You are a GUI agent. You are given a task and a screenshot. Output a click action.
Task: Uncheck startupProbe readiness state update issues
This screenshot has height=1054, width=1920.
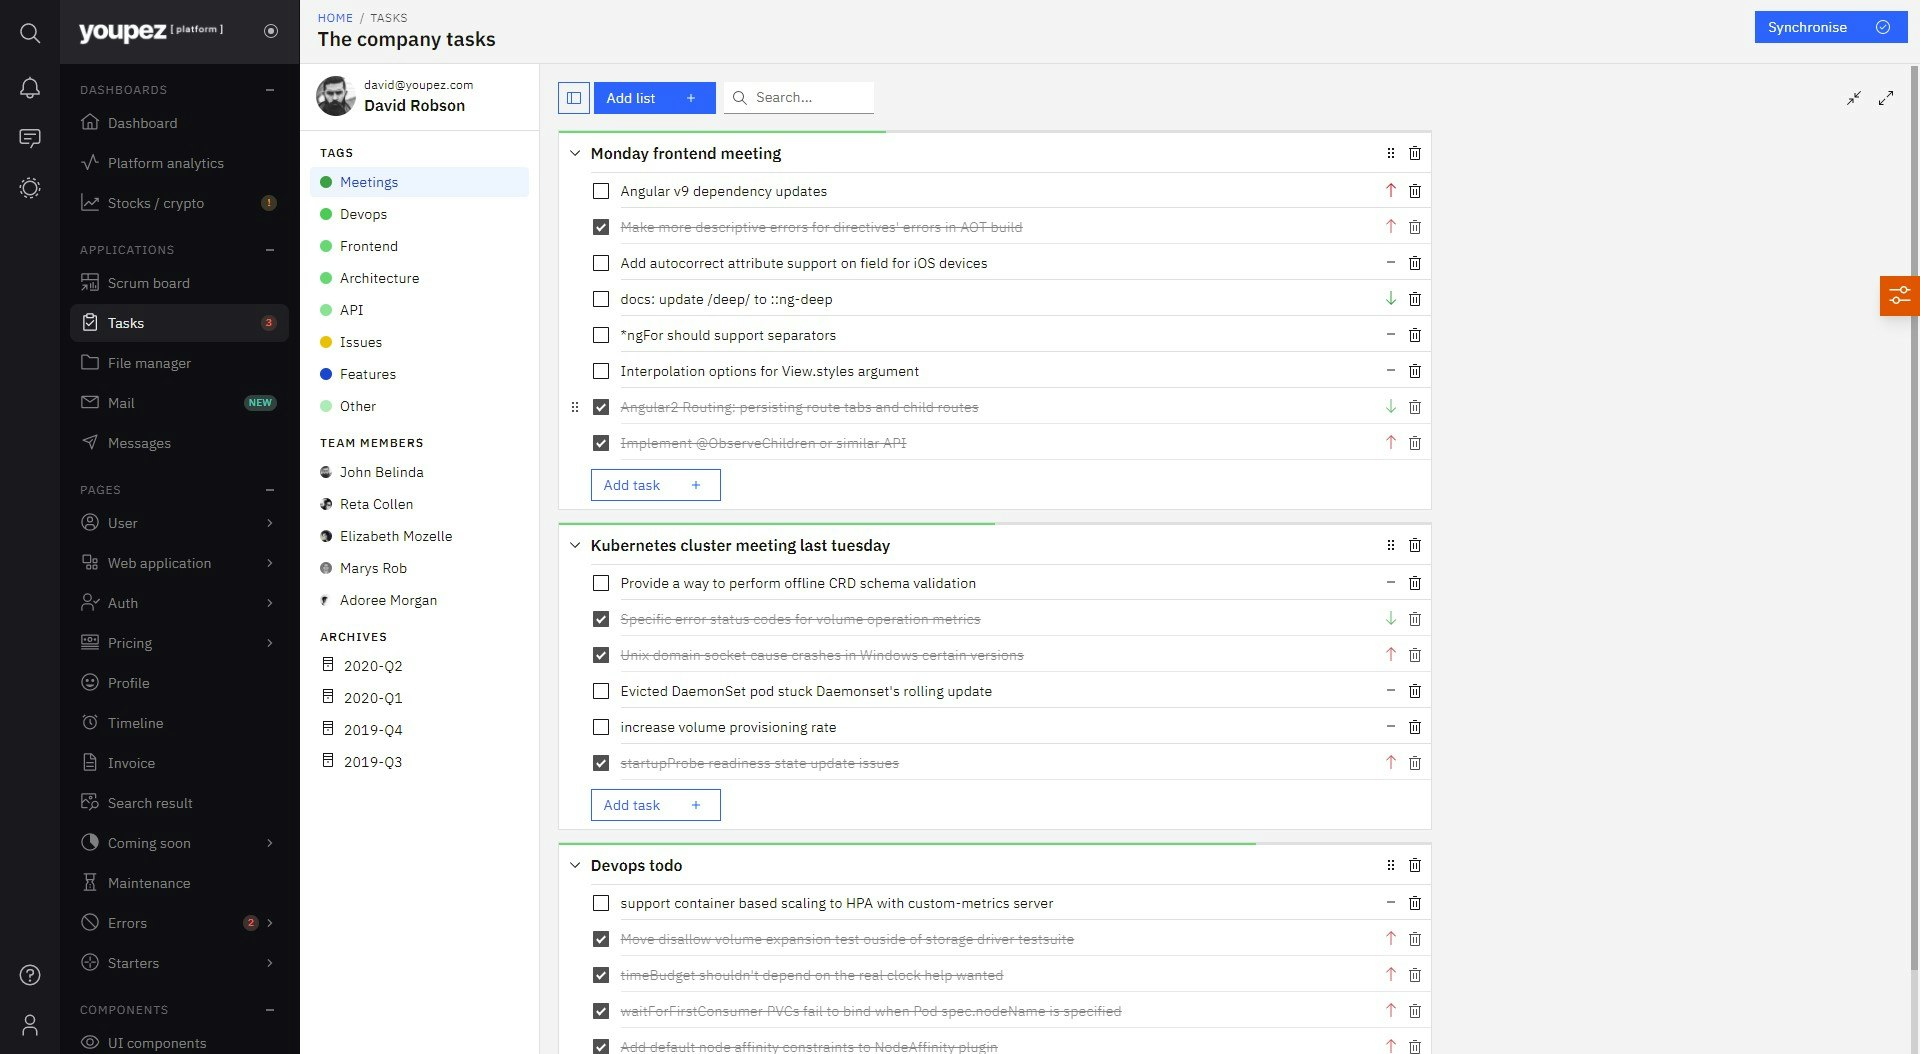coord(601,763)
